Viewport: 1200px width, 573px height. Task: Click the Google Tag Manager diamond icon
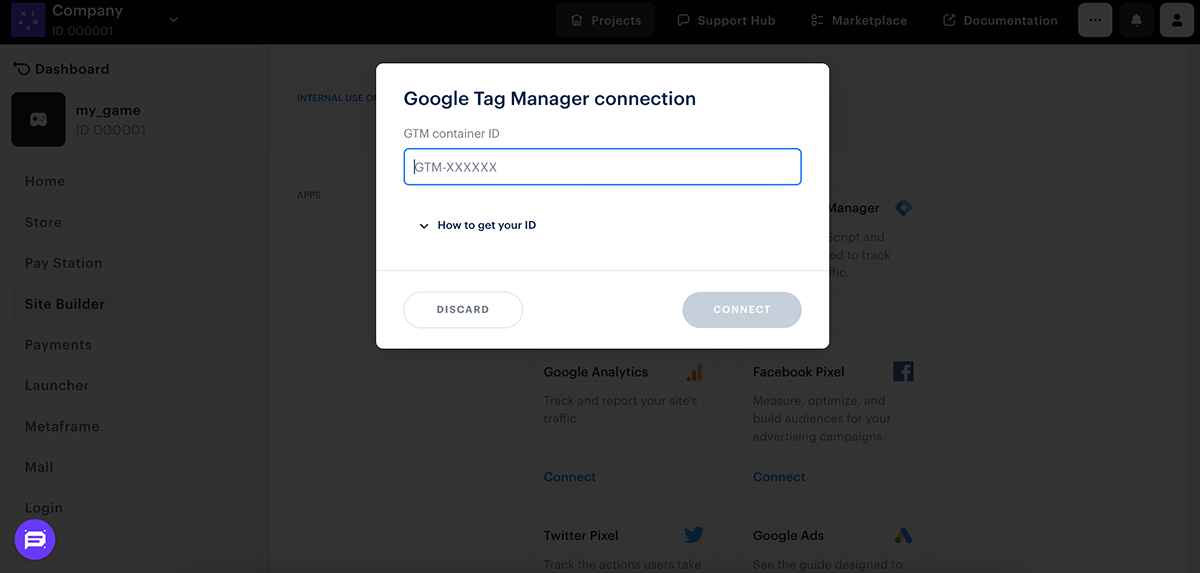tap(903, 208)
